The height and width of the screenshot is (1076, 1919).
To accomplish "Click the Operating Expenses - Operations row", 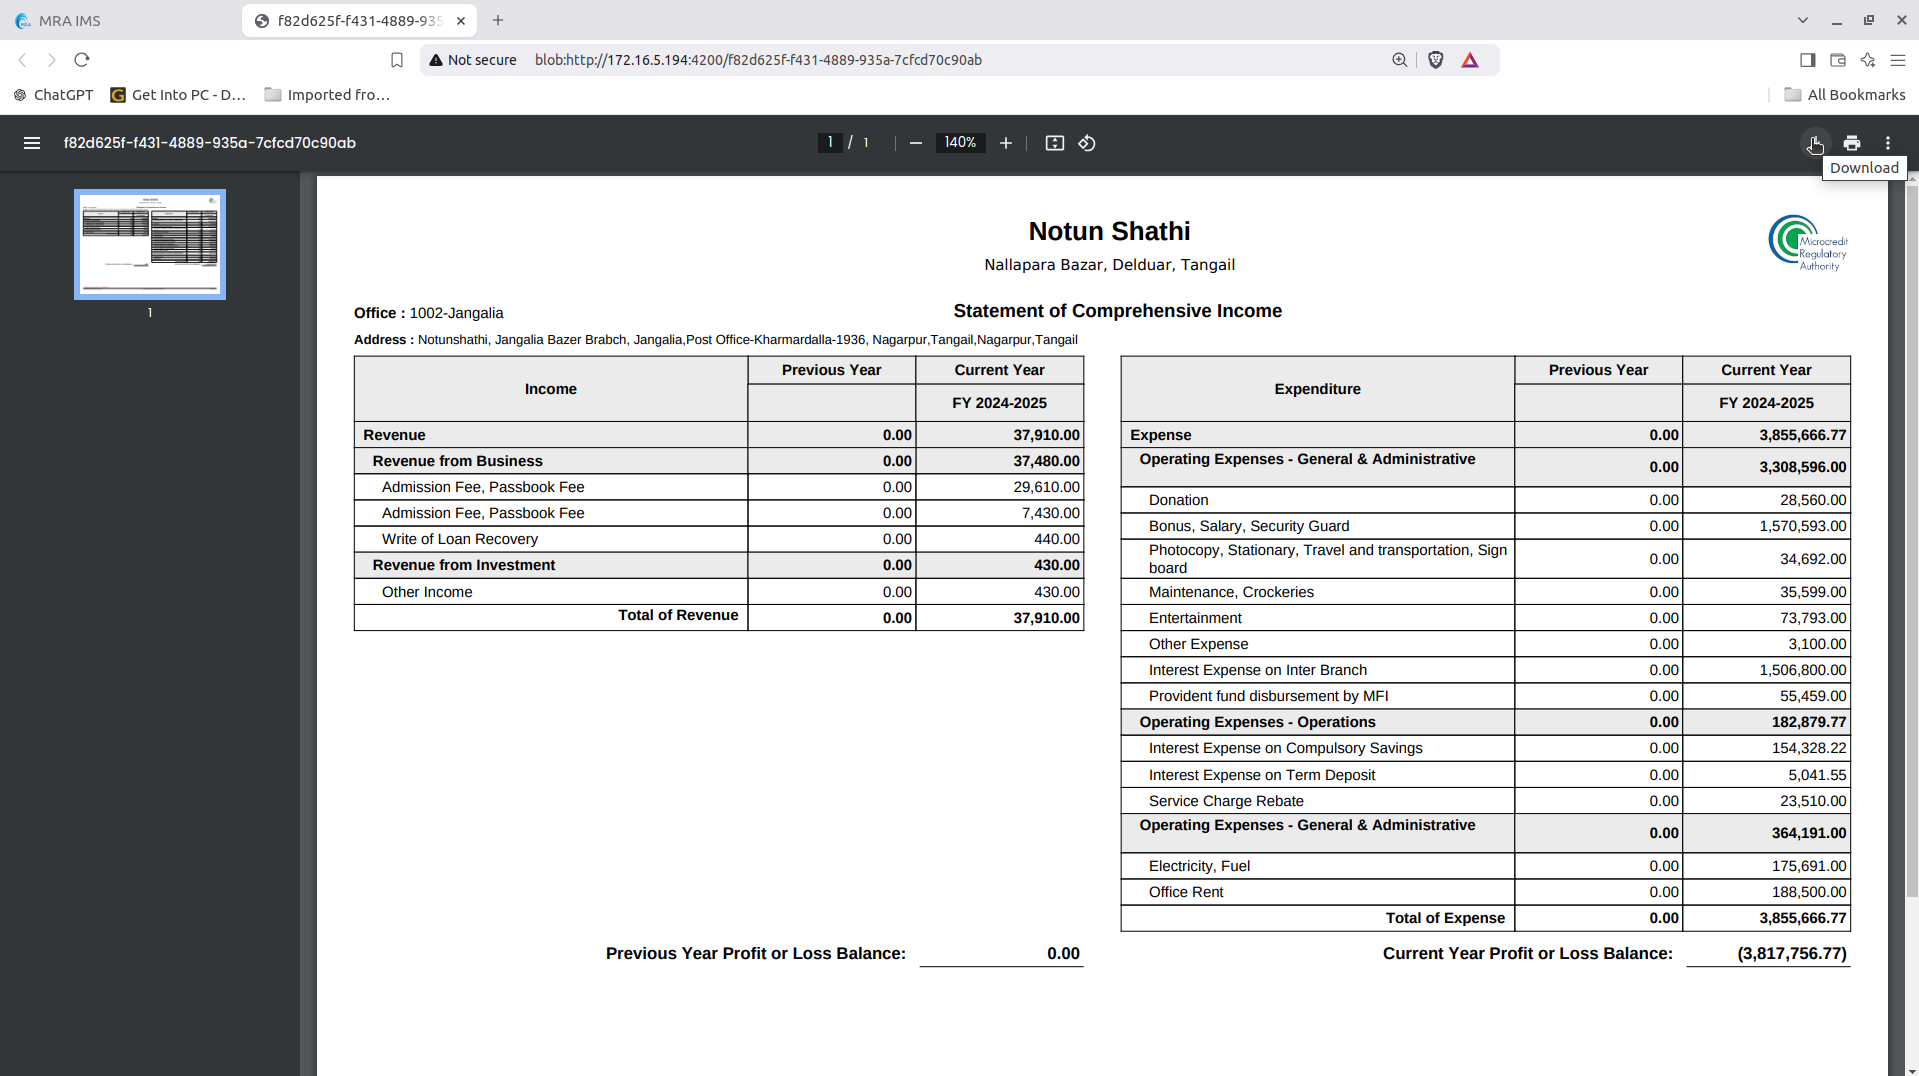I will (1485, 722).
